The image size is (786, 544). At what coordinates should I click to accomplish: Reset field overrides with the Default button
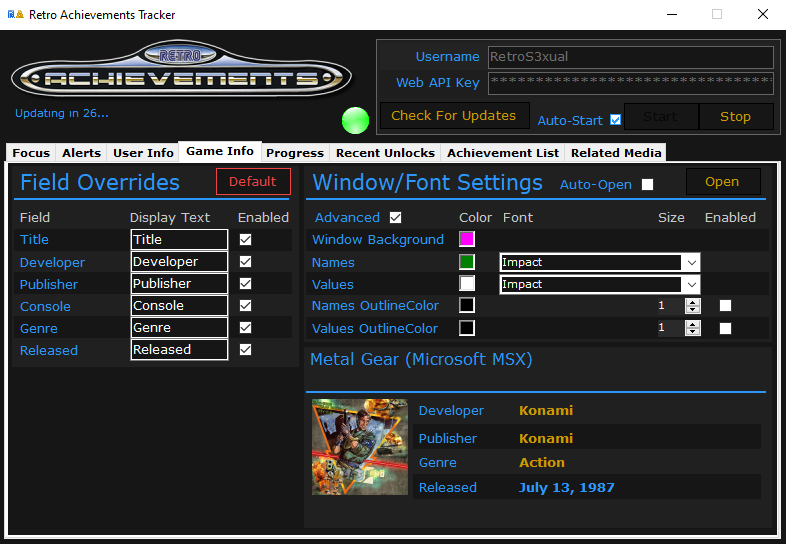click(253, 182)
